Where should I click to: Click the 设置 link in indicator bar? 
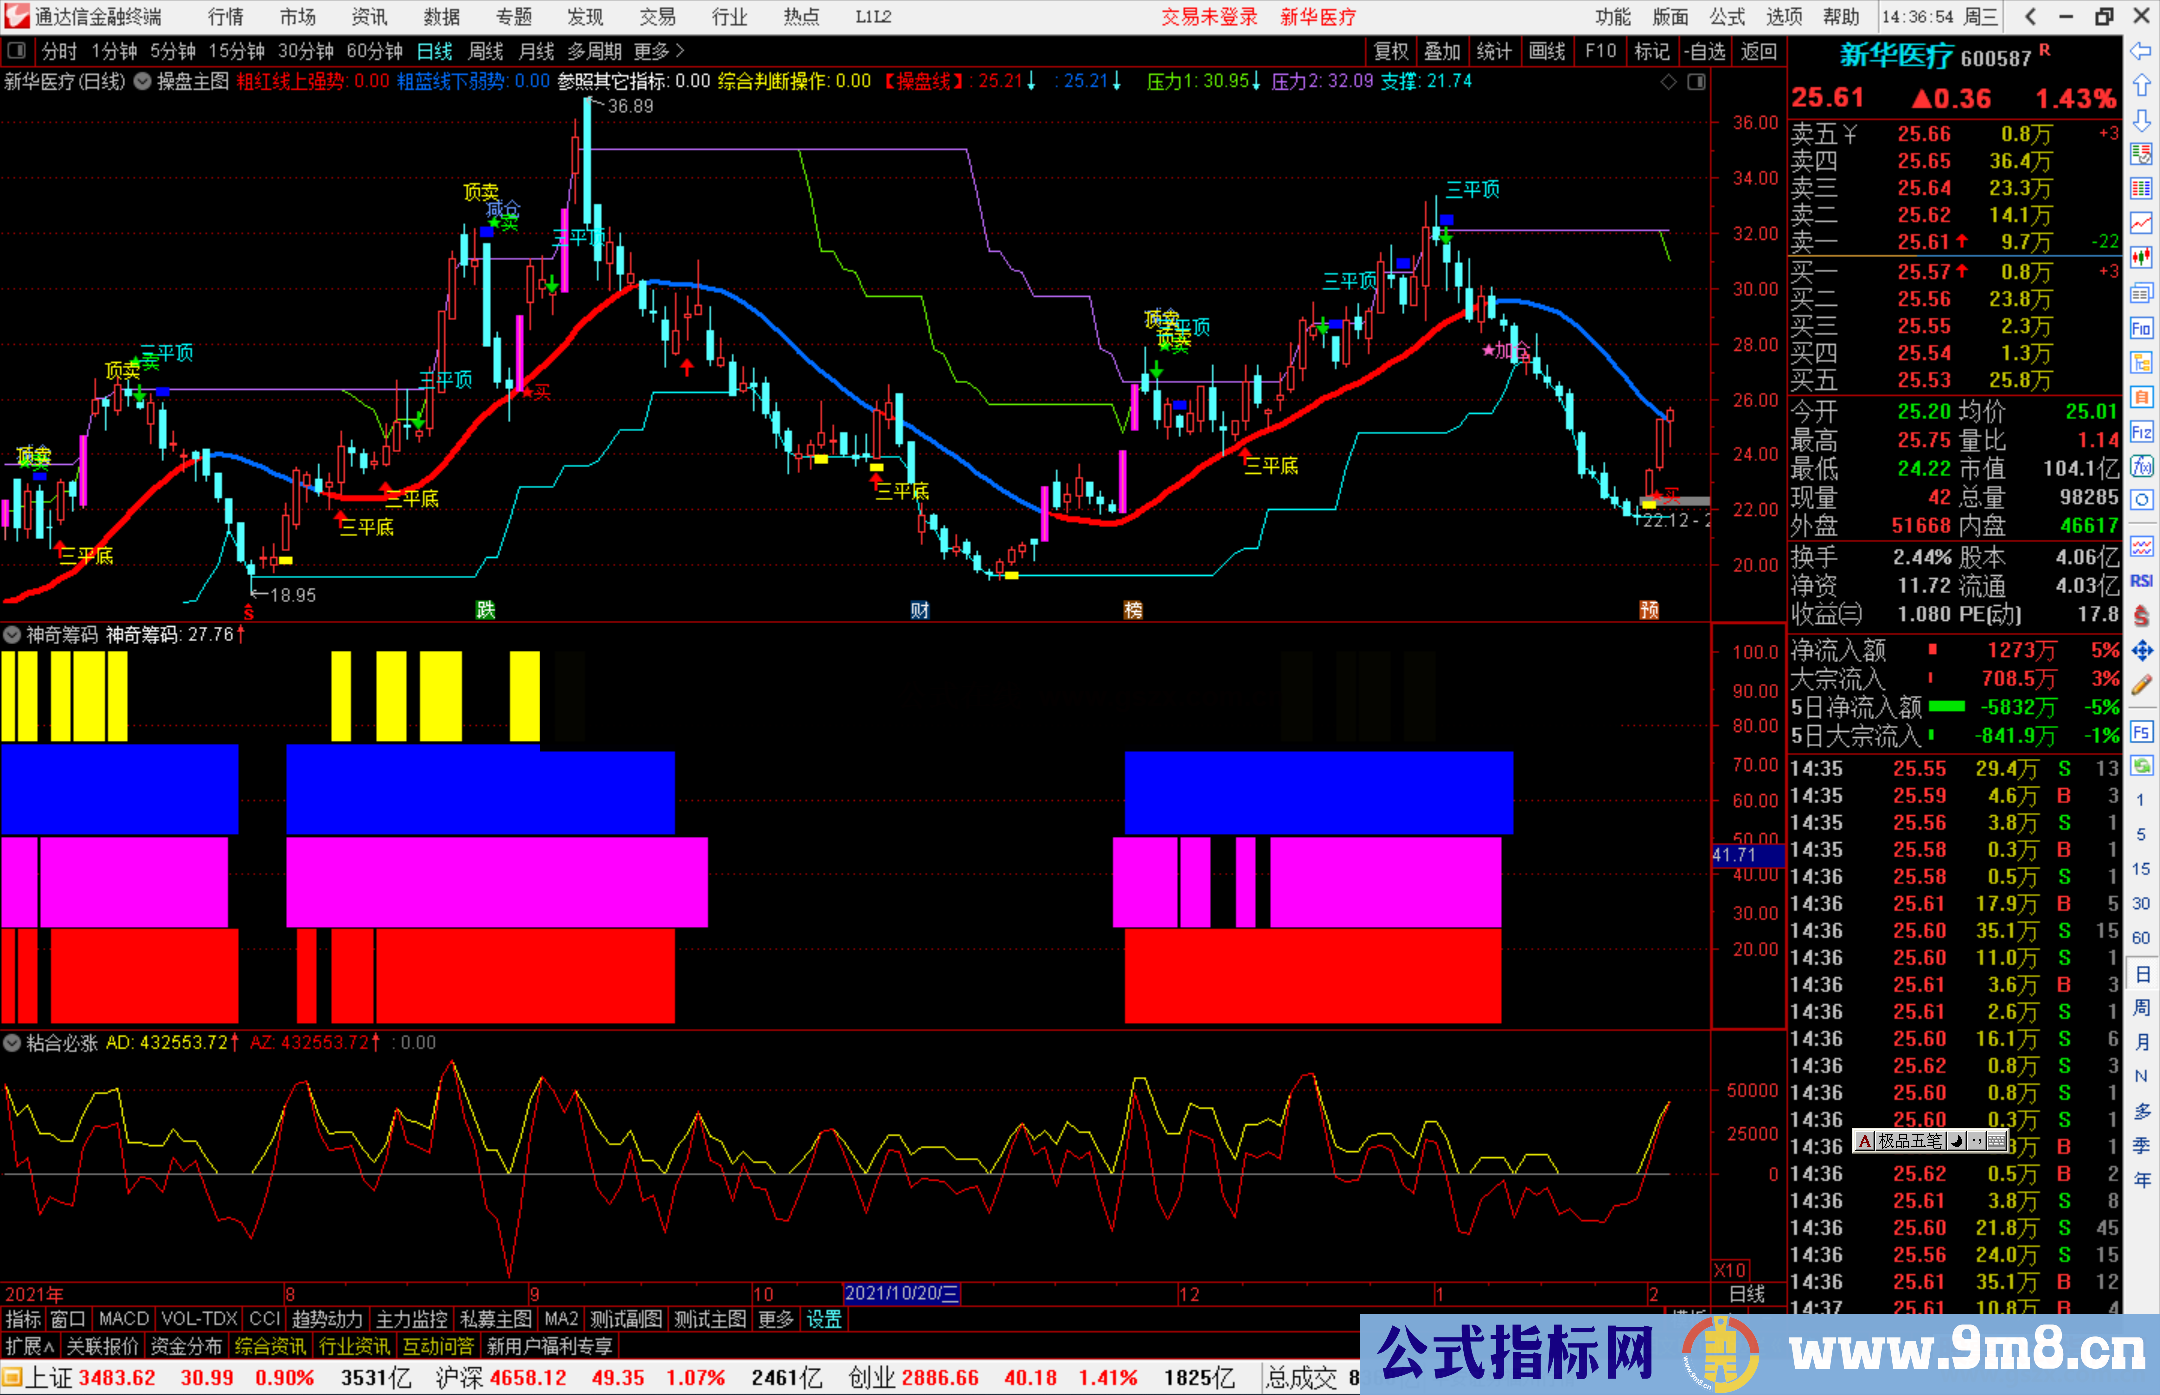824,1319
